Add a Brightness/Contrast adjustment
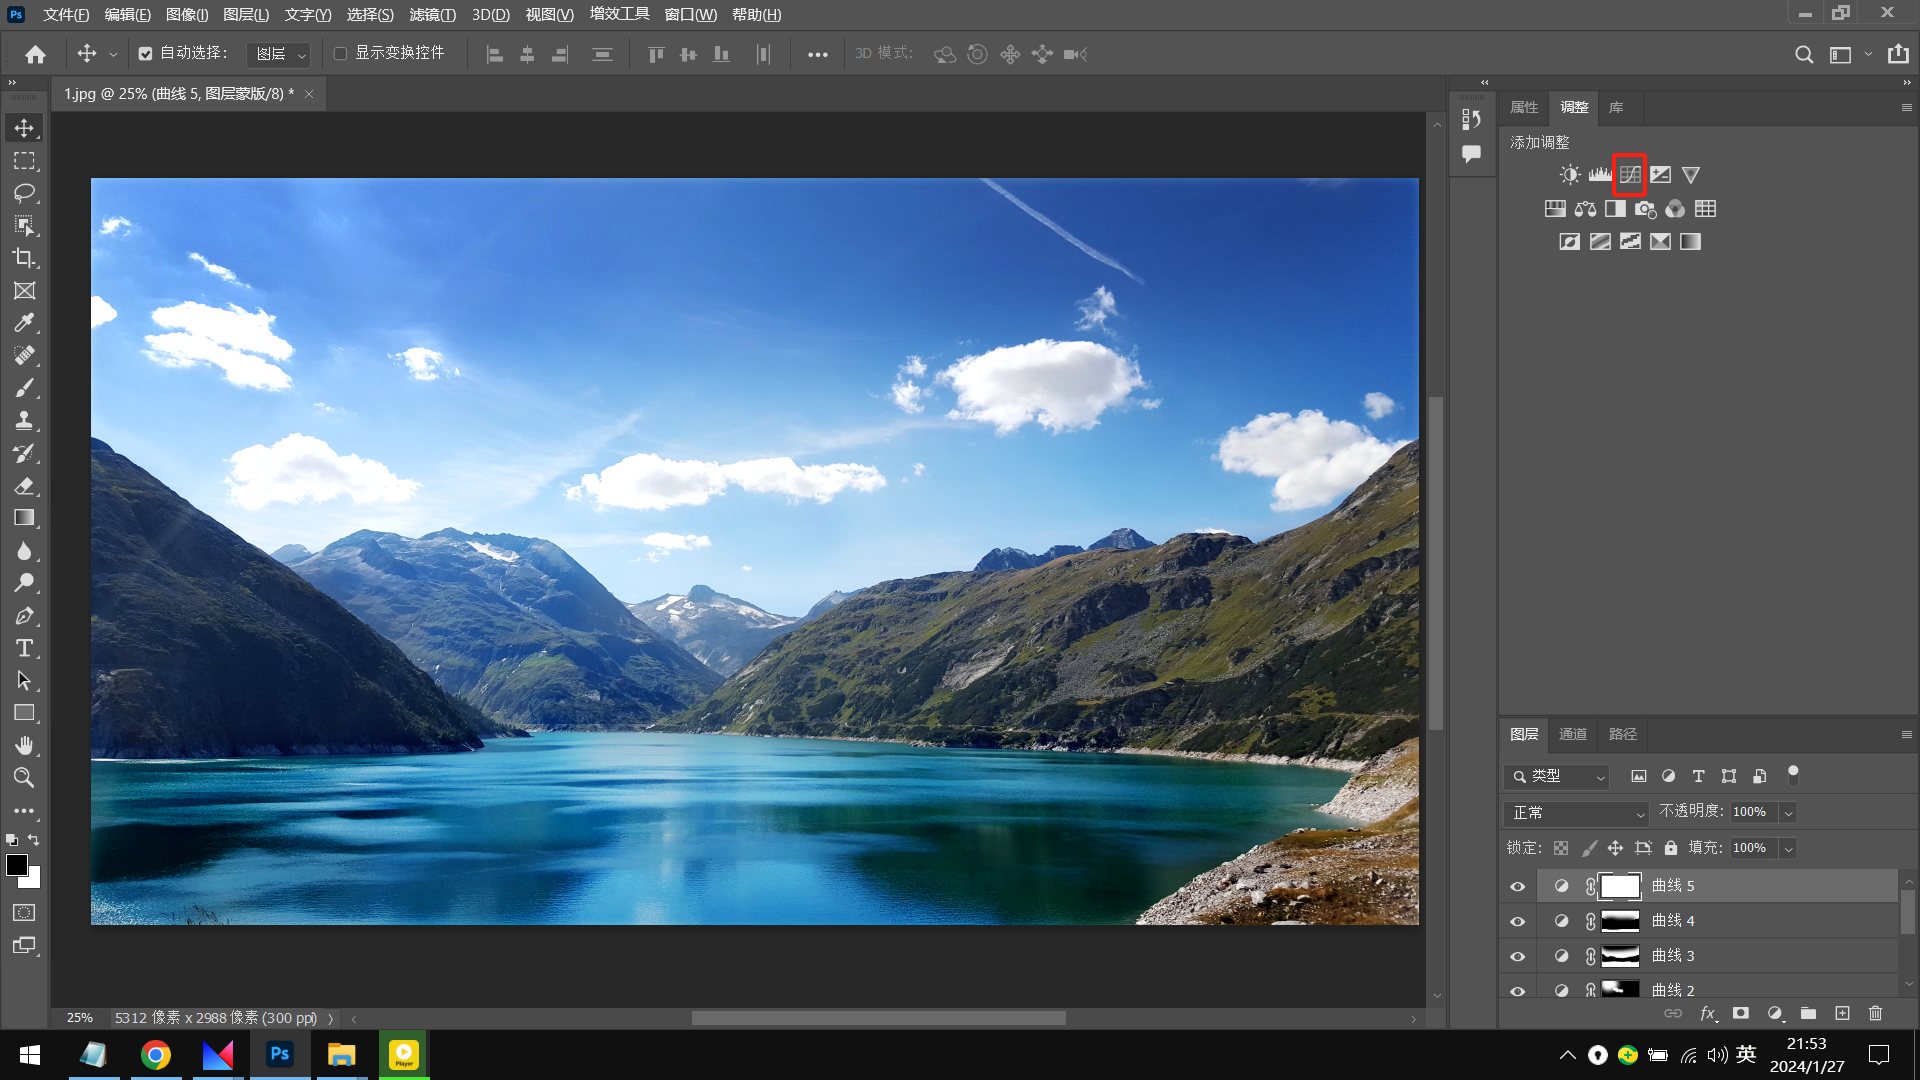 pos(1570,175)
